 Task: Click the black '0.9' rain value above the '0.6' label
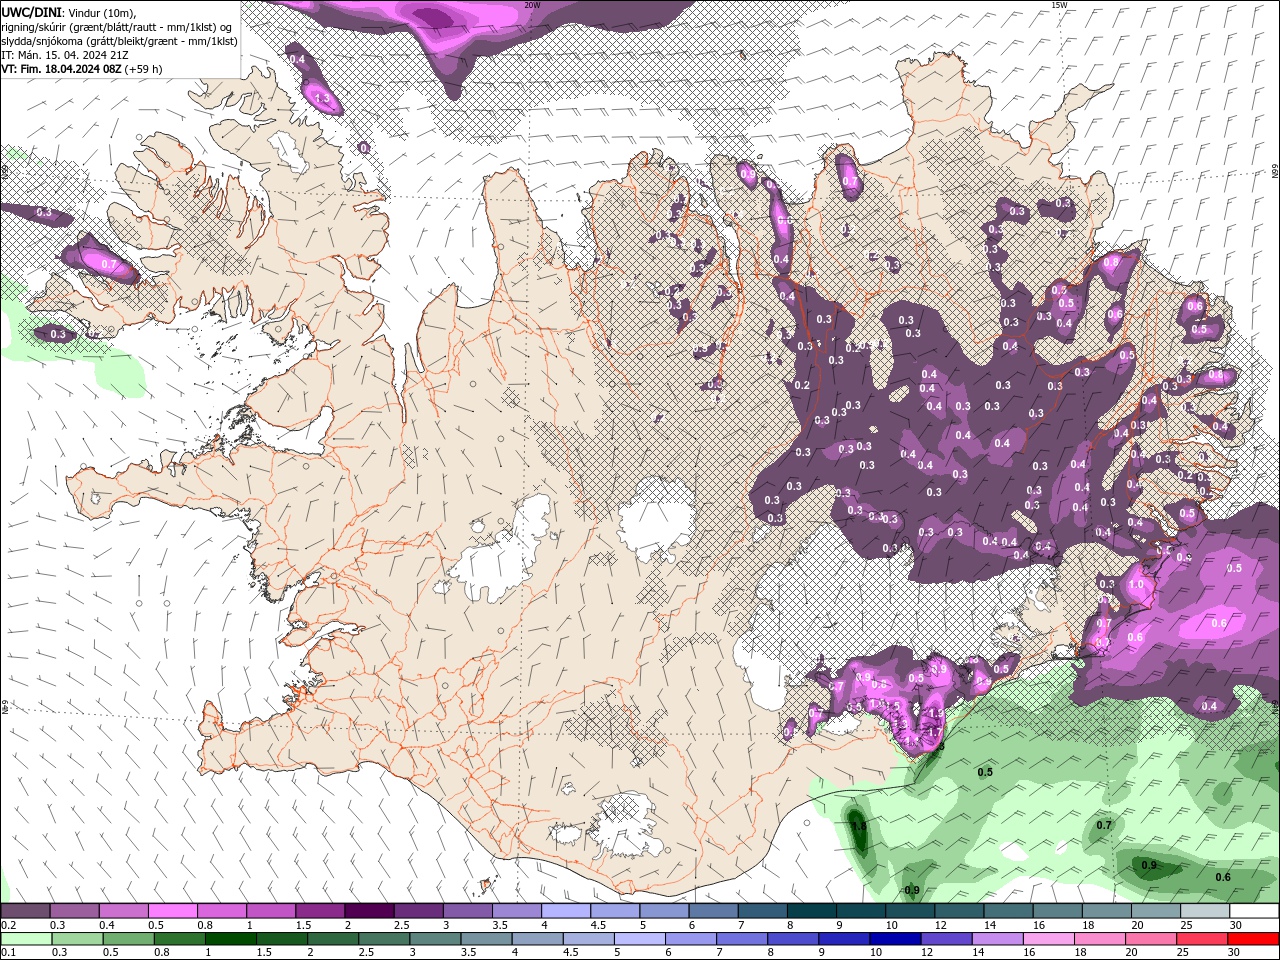coord(1149,865)
